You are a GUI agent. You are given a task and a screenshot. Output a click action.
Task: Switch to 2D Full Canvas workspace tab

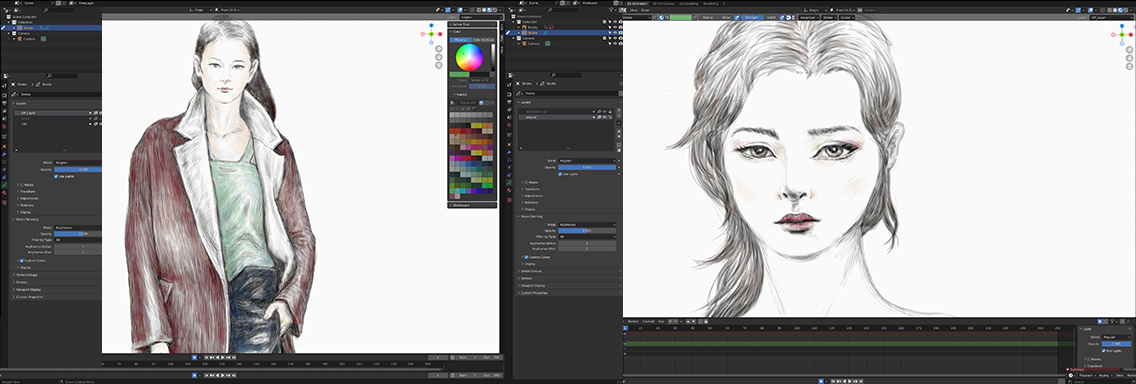coord(663,4)
